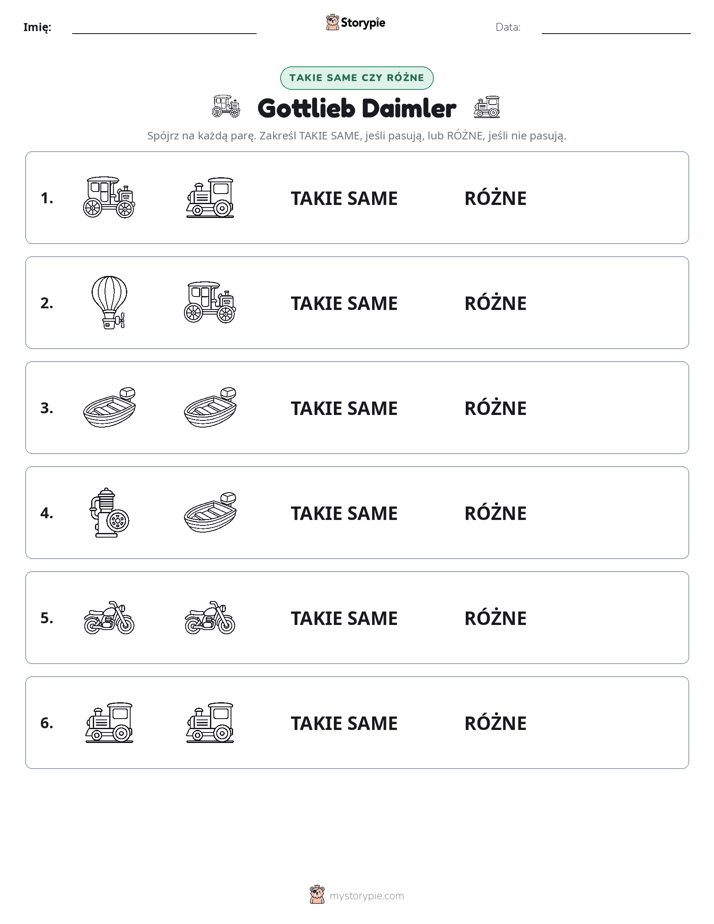Click the locomotive icon right of the Gottlieb Daimler title

coord(487,107)
